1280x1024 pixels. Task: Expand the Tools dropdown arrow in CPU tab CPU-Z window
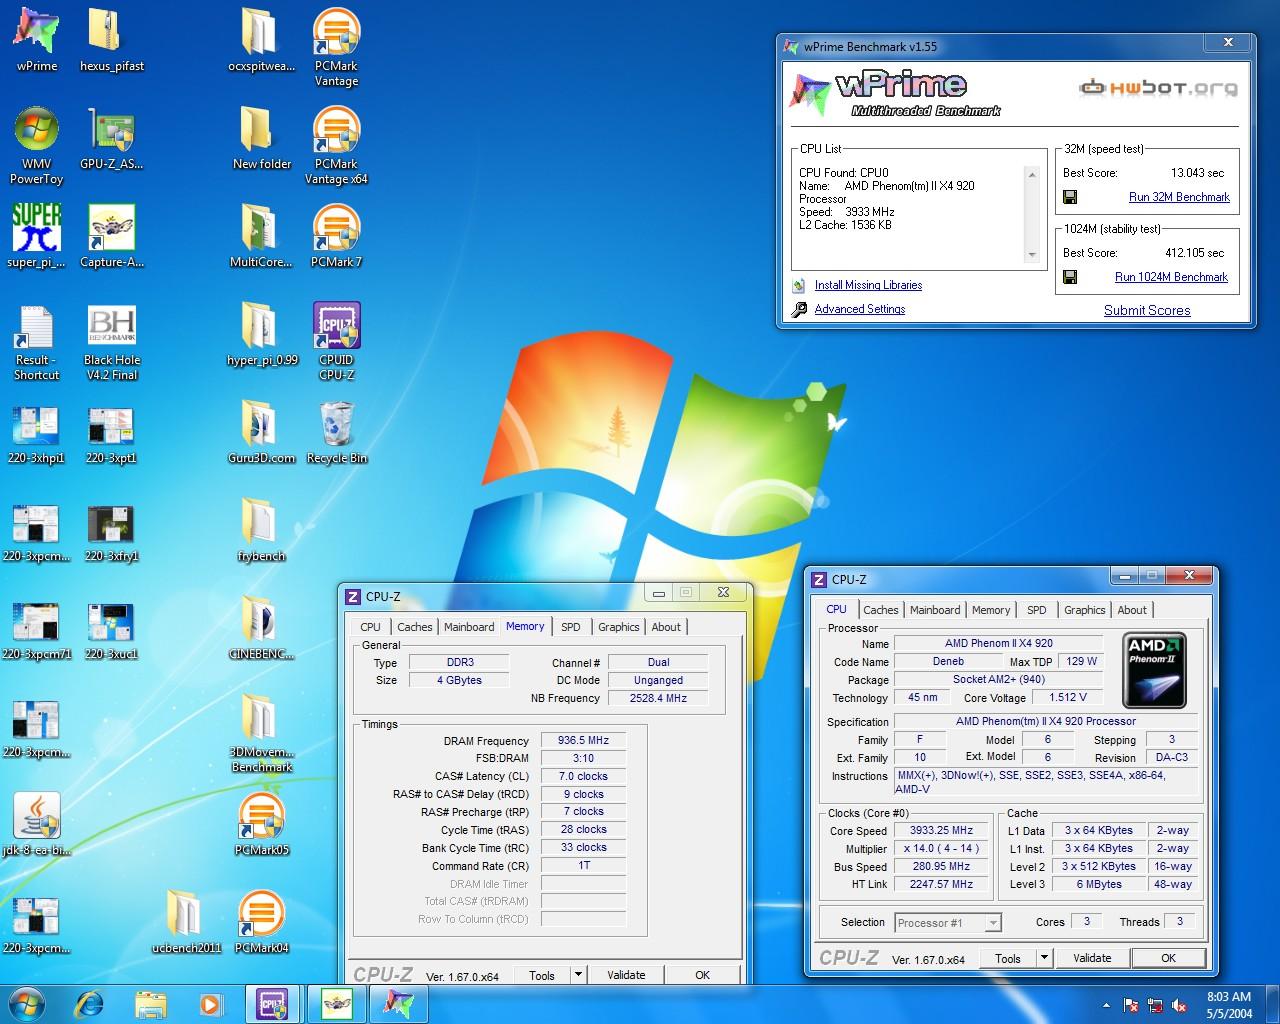pos(1043,958)
